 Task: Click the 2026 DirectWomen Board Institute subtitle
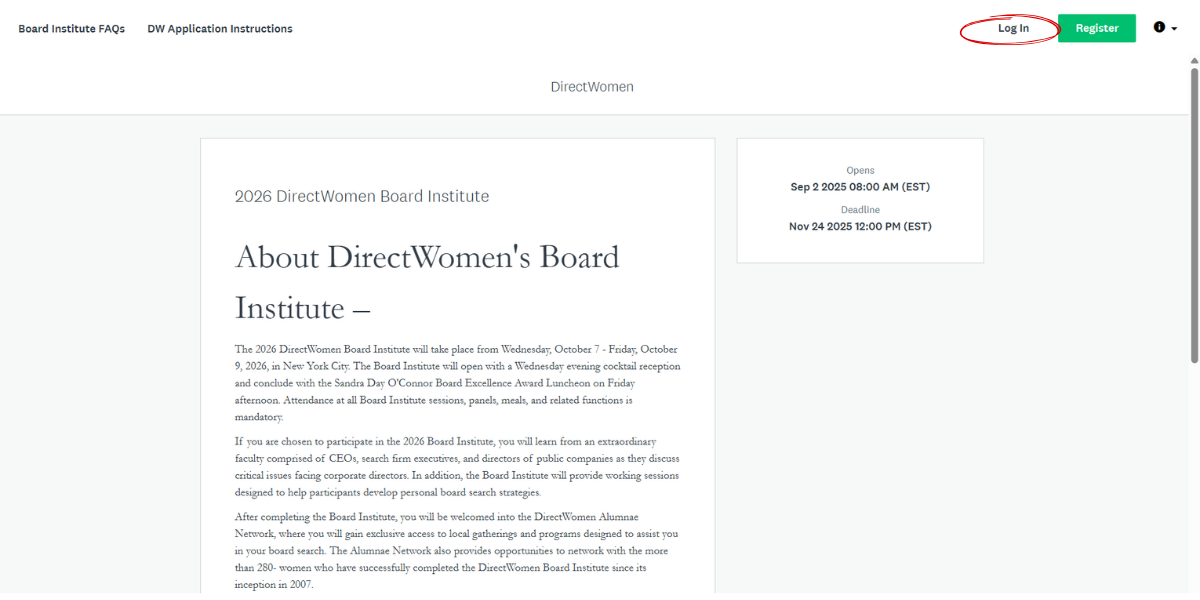click(362, 196)
